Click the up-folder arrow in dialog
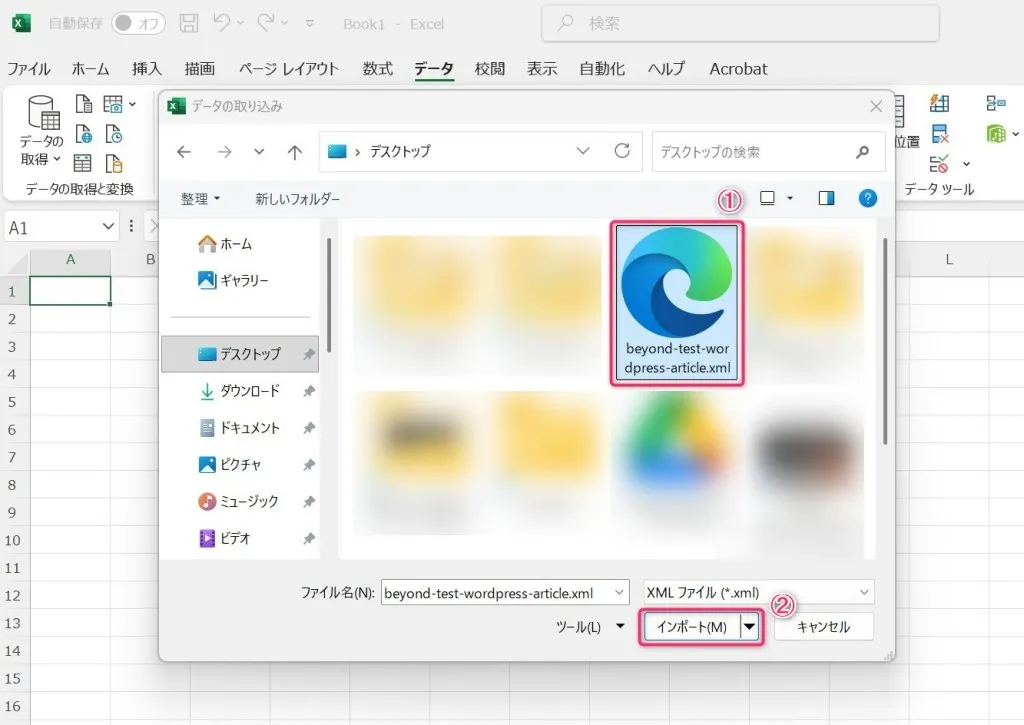The width and height of the screenshot is (1024, 725). point(294,152)
